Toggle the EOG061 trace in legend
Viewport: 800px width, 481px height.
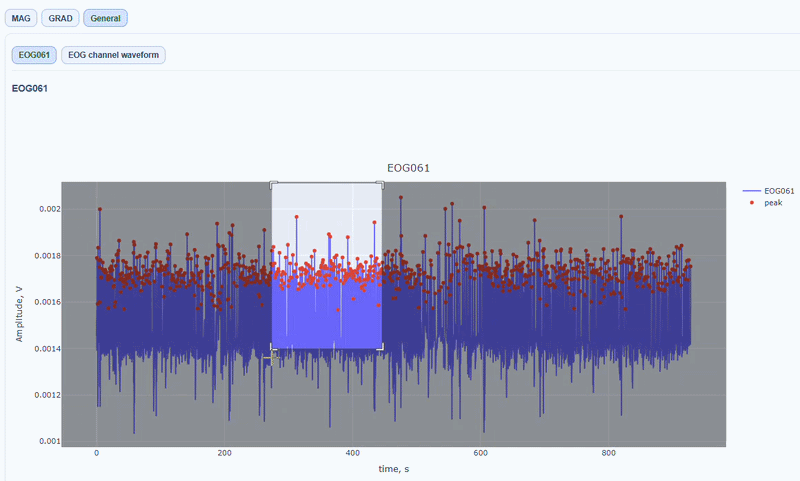pyautogui.click(x=778, y=190)
